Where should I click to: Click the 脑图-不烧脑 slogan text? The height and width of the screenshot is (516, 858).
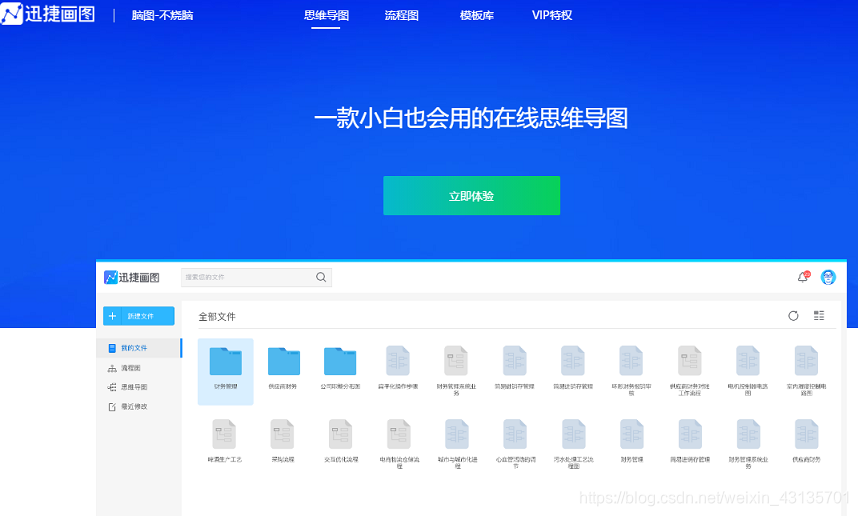point(162,15)
